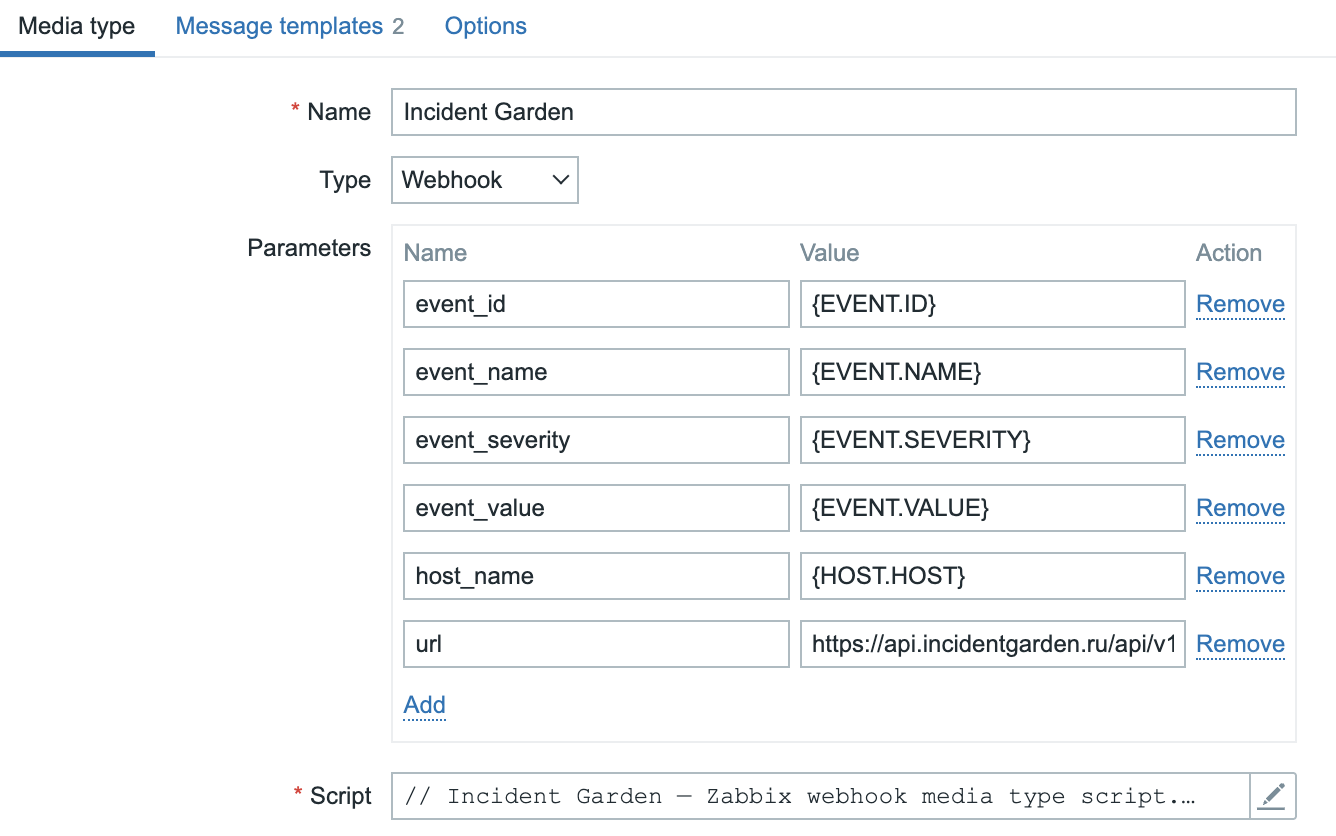Remove the event_value parameter

coord(1240,508)
